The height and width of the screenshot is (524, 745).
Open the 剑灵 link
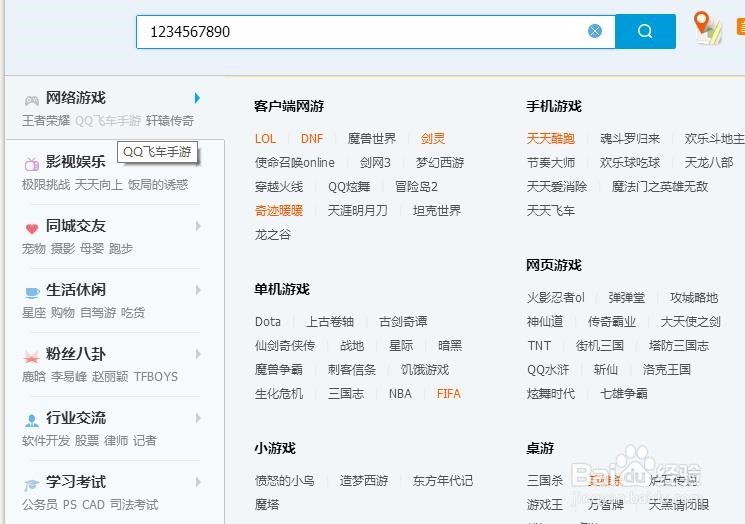coord(432,139)
